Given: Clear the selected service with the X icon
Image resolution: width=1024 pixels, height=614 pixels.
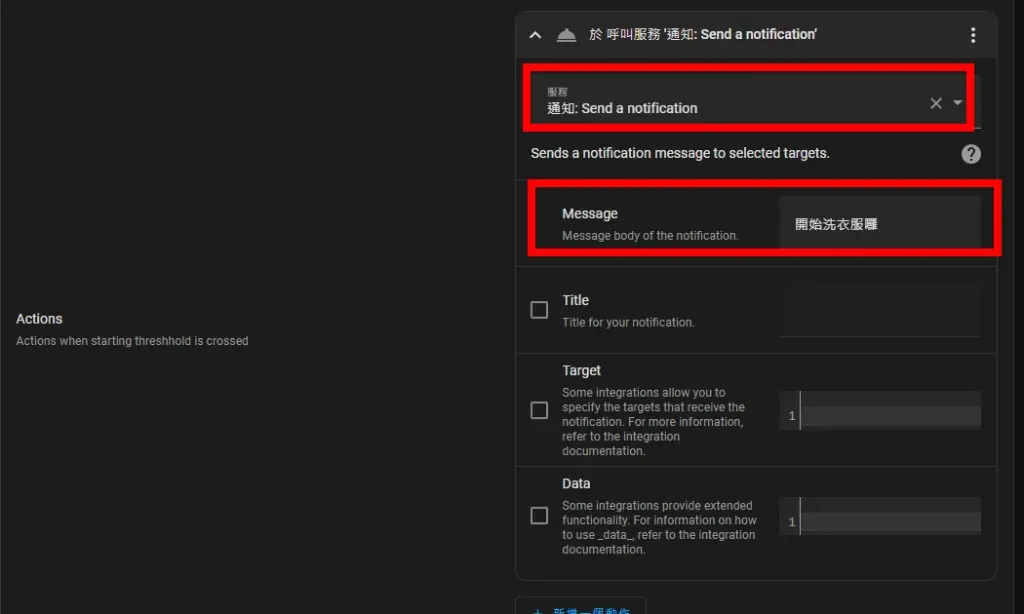Looking at the screenshot, I should coord(936,103).
